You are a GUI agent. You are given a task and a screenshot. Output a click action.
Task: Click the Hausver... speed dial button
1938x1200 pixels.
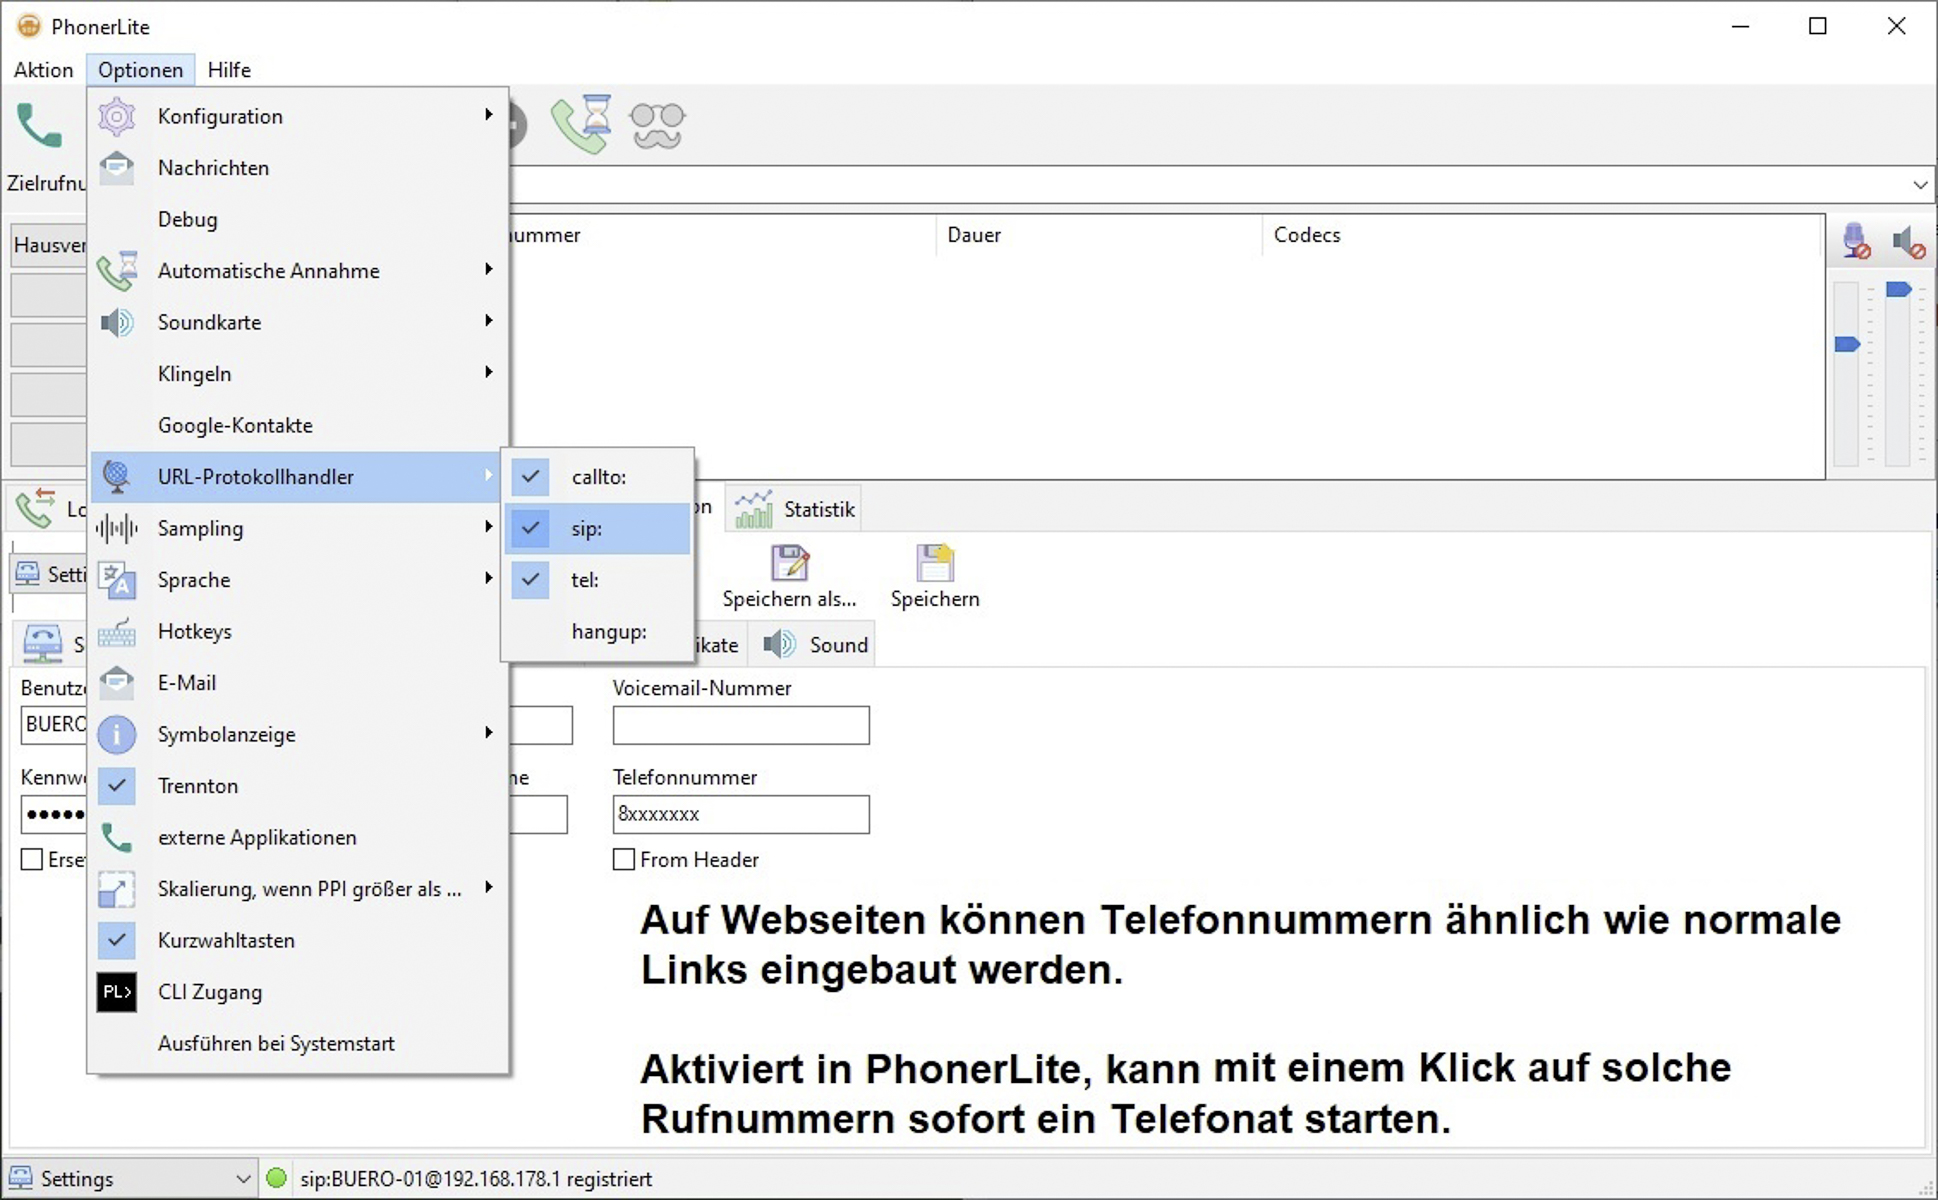(x=49, y=245)
